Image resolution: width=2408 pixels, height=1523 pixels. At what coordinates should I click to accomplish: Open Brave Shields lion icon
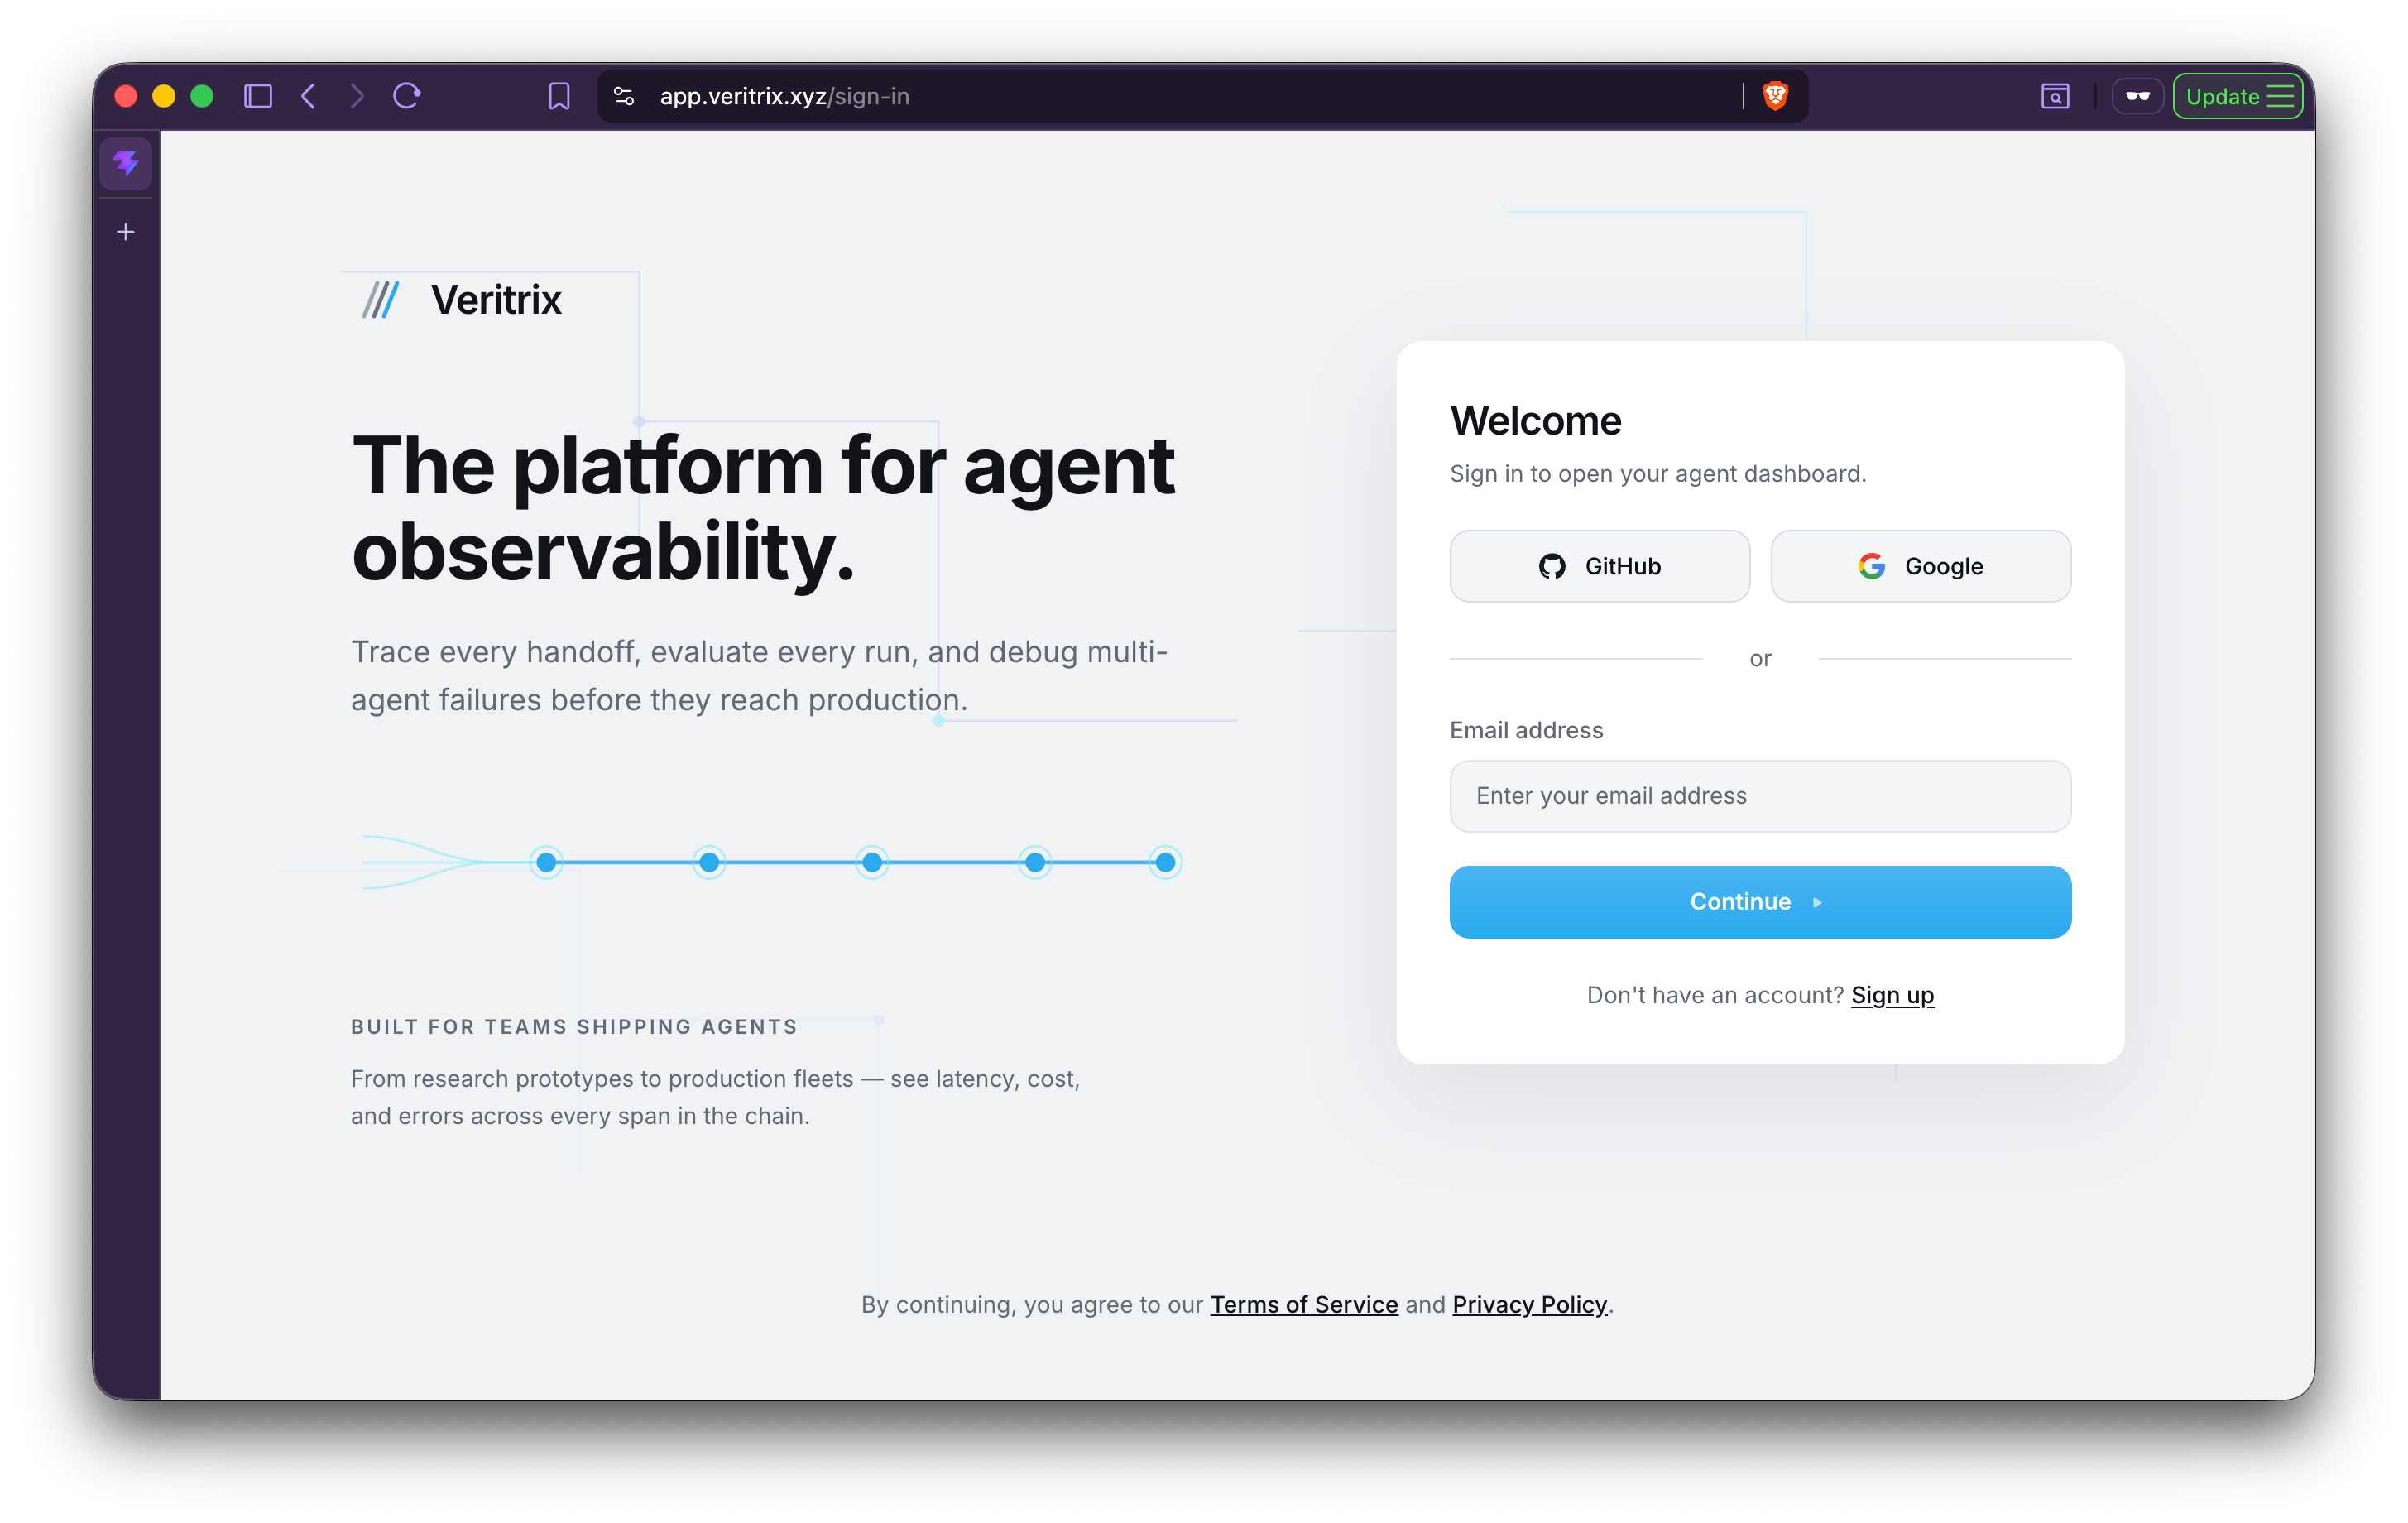click(x=1775, y=96)
